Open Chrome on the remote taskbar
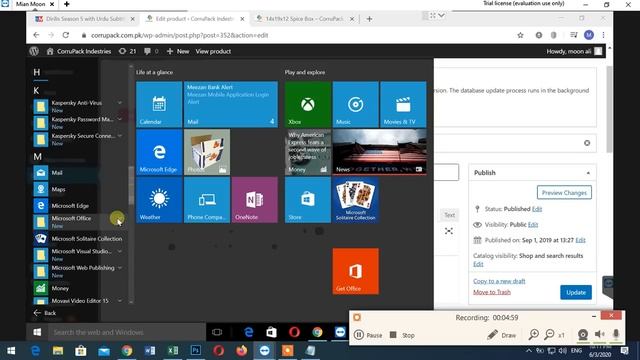640x360 pixels. tap(317, 332)
